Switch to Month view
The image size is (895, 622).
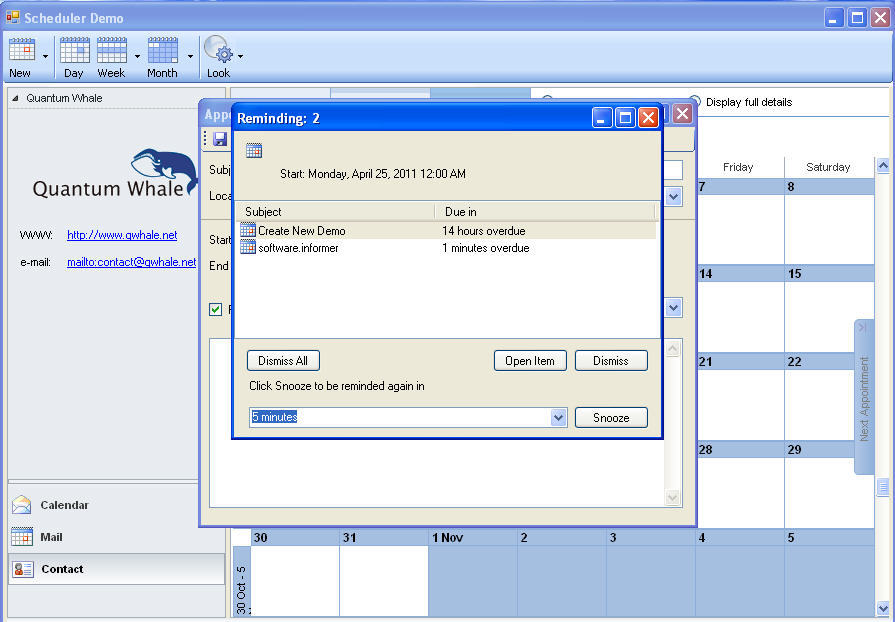click(x=163, y=57)
